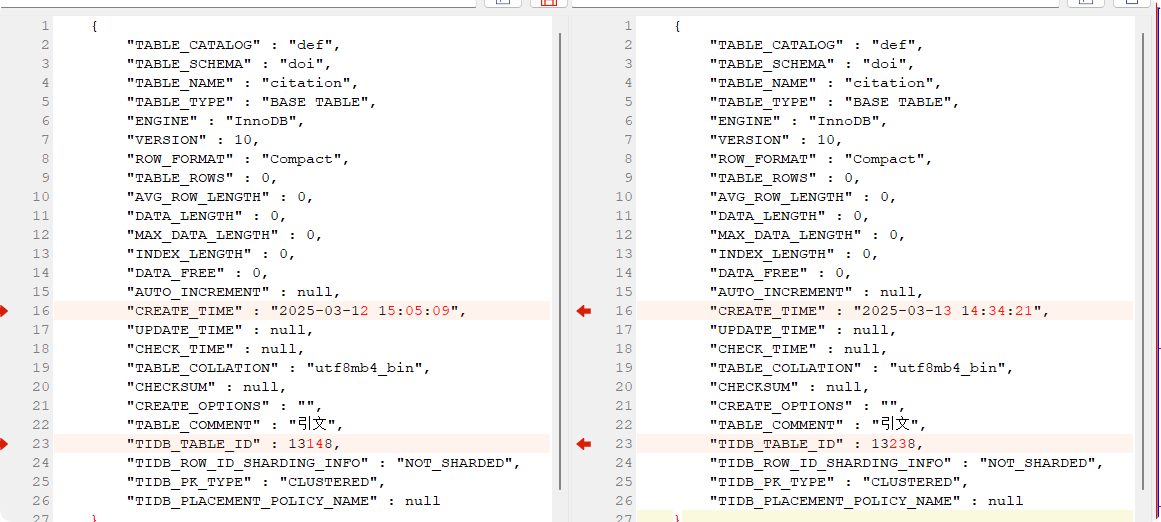Screen dimensions: 1161x522
Task: Click "TABLE_TYPE" : "BASE TABLE" in right pane
Action: pyautogui.click(x=835, y=101)
